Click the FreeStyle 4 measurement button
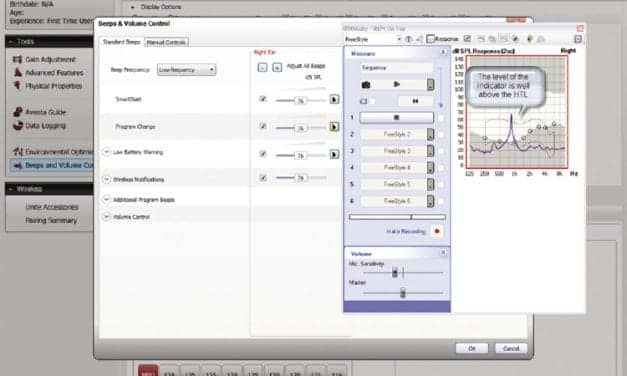Image resolution: width=627 pixels, height=376 pixels. pos(397,168)
